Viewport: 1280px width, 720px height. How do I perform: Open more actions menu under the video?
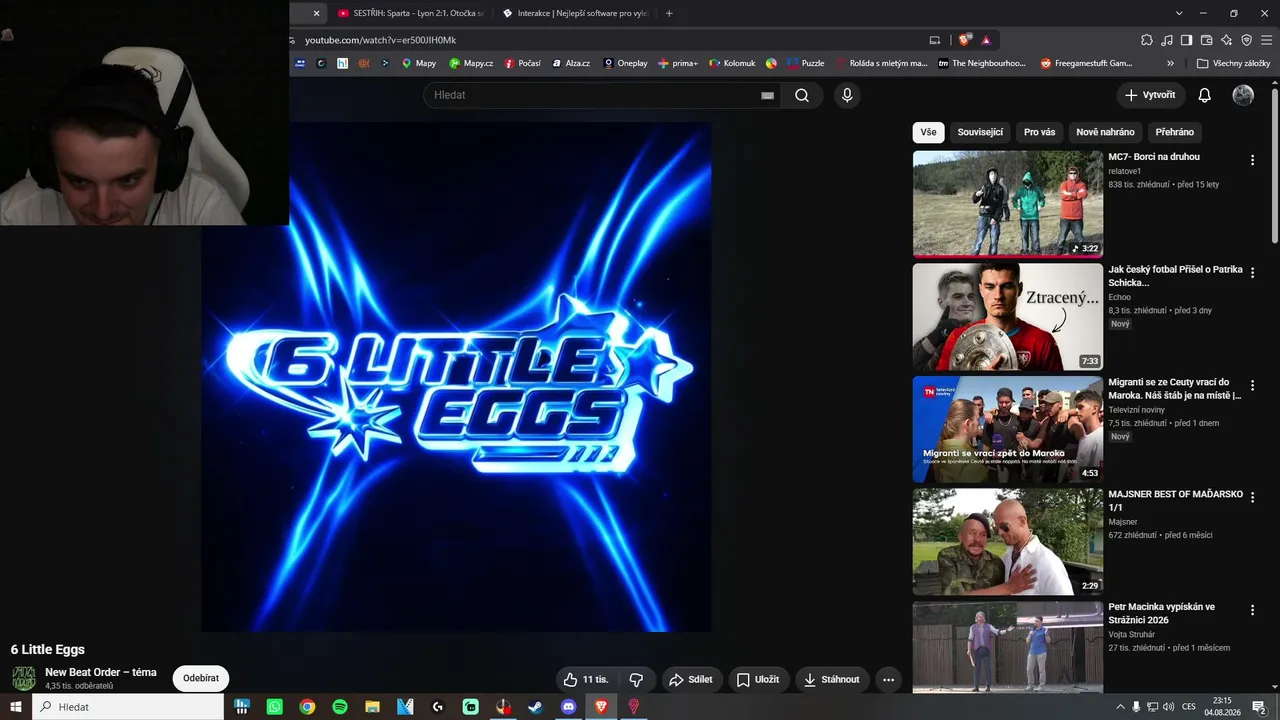pyautogui.click(x=888, y=680)
